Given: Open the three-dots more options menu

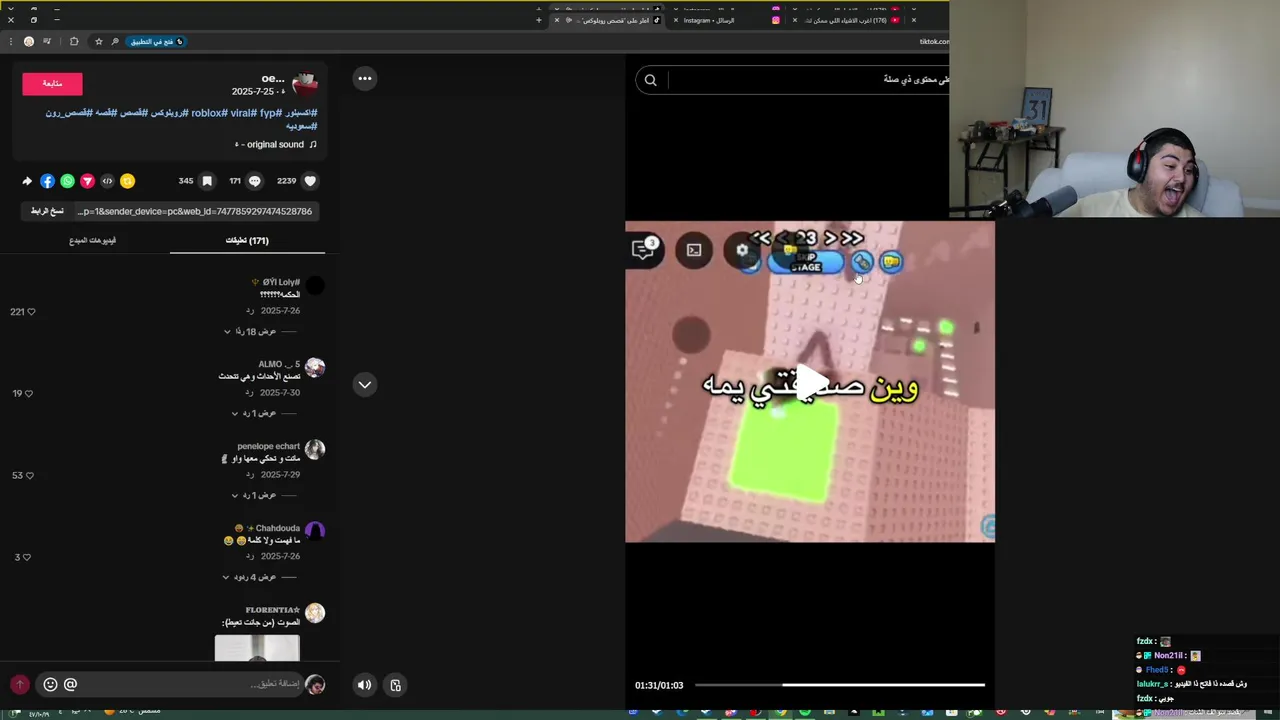Looking at the screenshot, I should 365,78.
